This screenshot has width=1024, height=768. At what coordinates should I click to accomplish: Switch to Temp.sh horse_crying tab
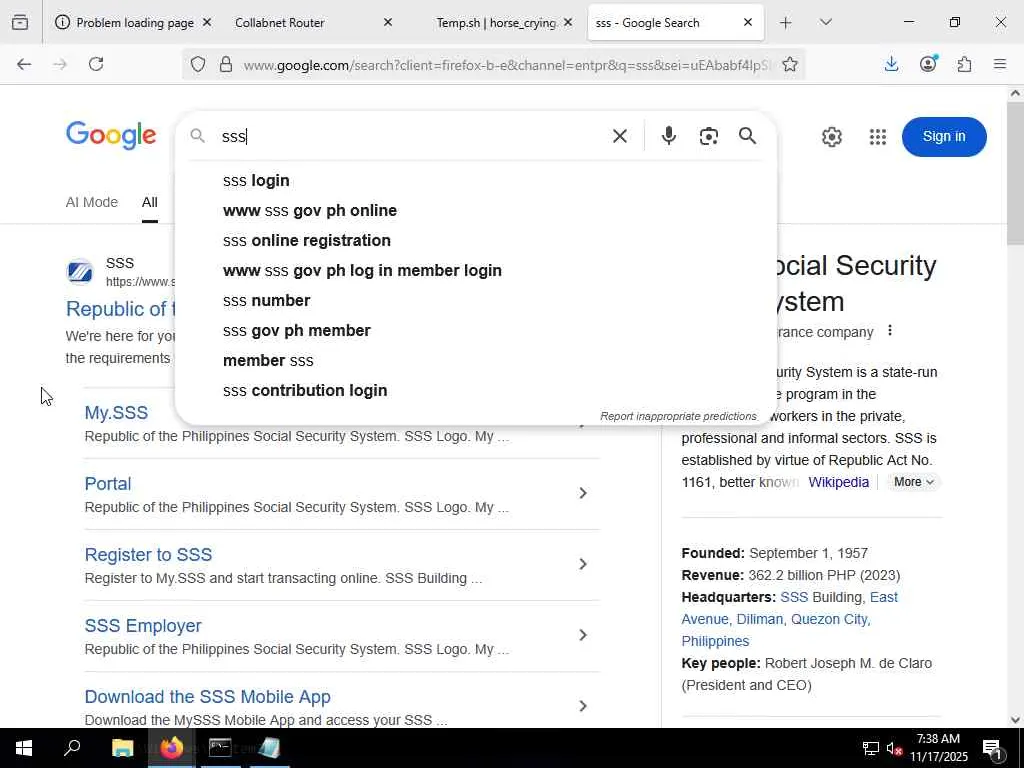[496, 23]
